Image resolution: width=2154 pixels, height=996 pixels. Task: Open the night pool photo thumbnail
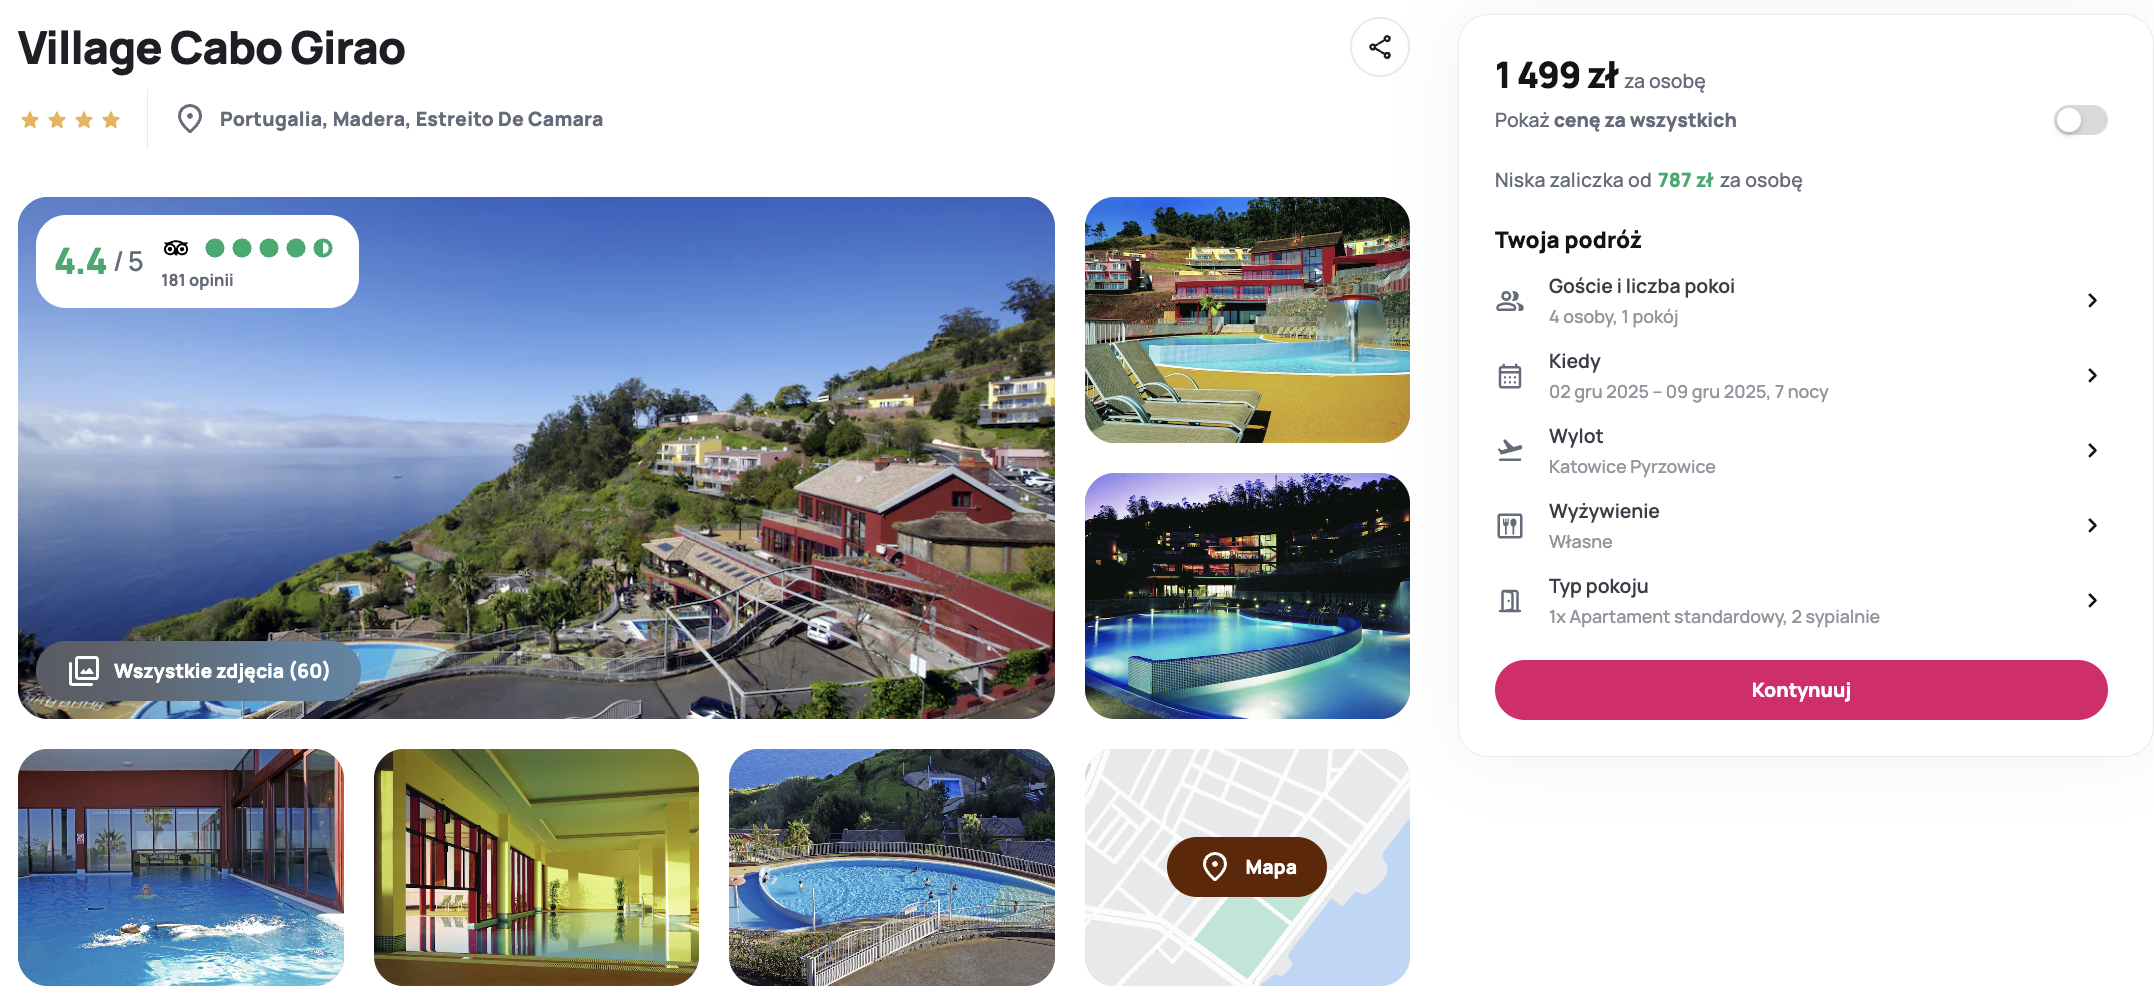1247,596
